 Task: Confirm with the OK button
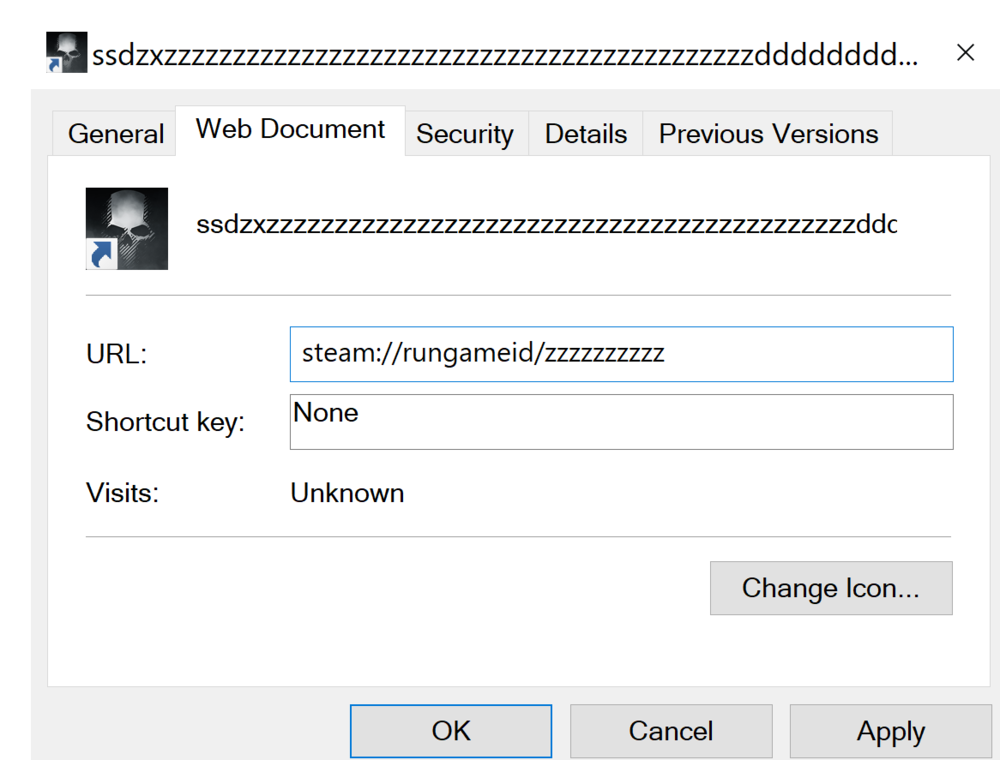coord(451,731)
